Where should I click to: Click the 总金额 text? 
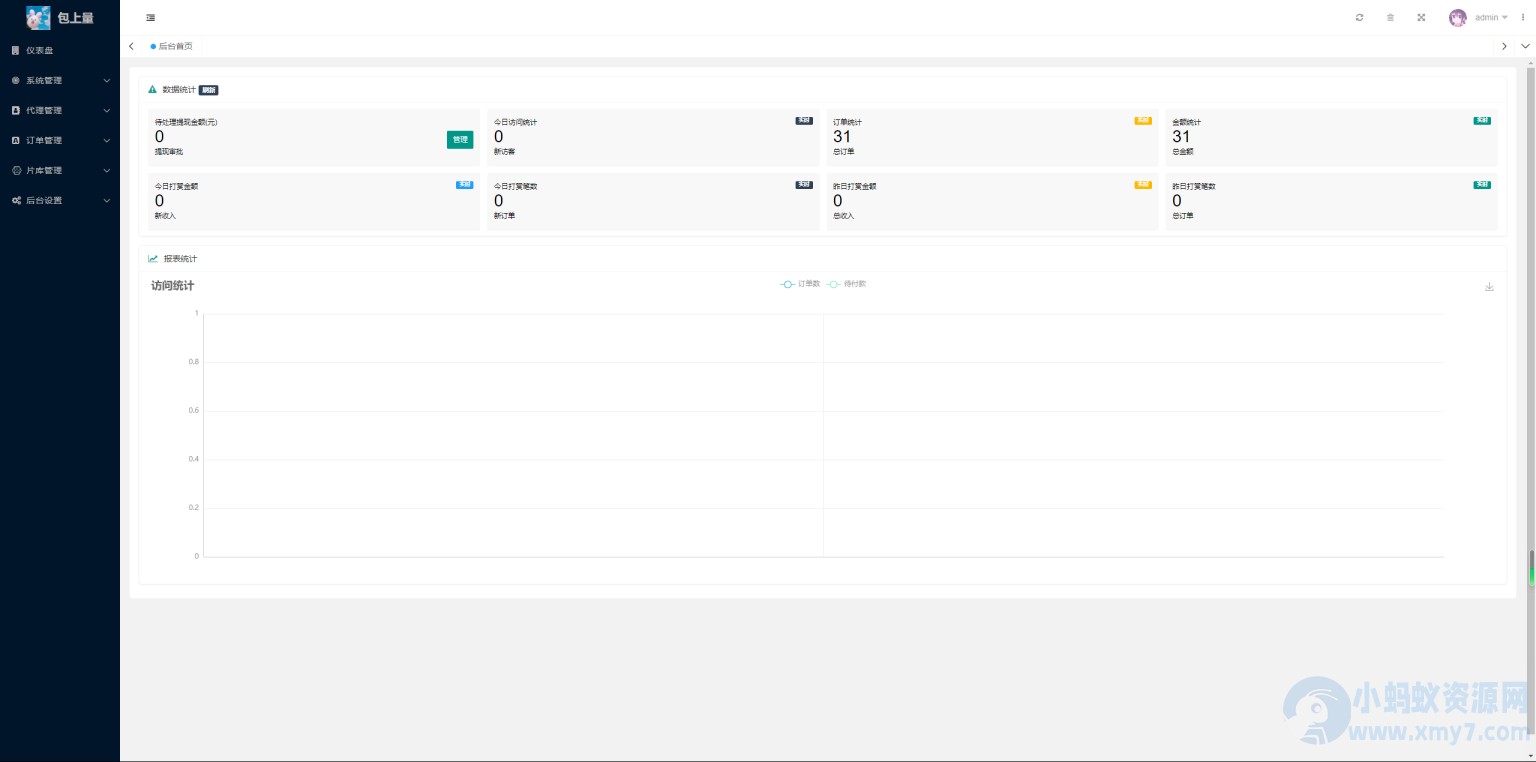tap(1183, 152)
